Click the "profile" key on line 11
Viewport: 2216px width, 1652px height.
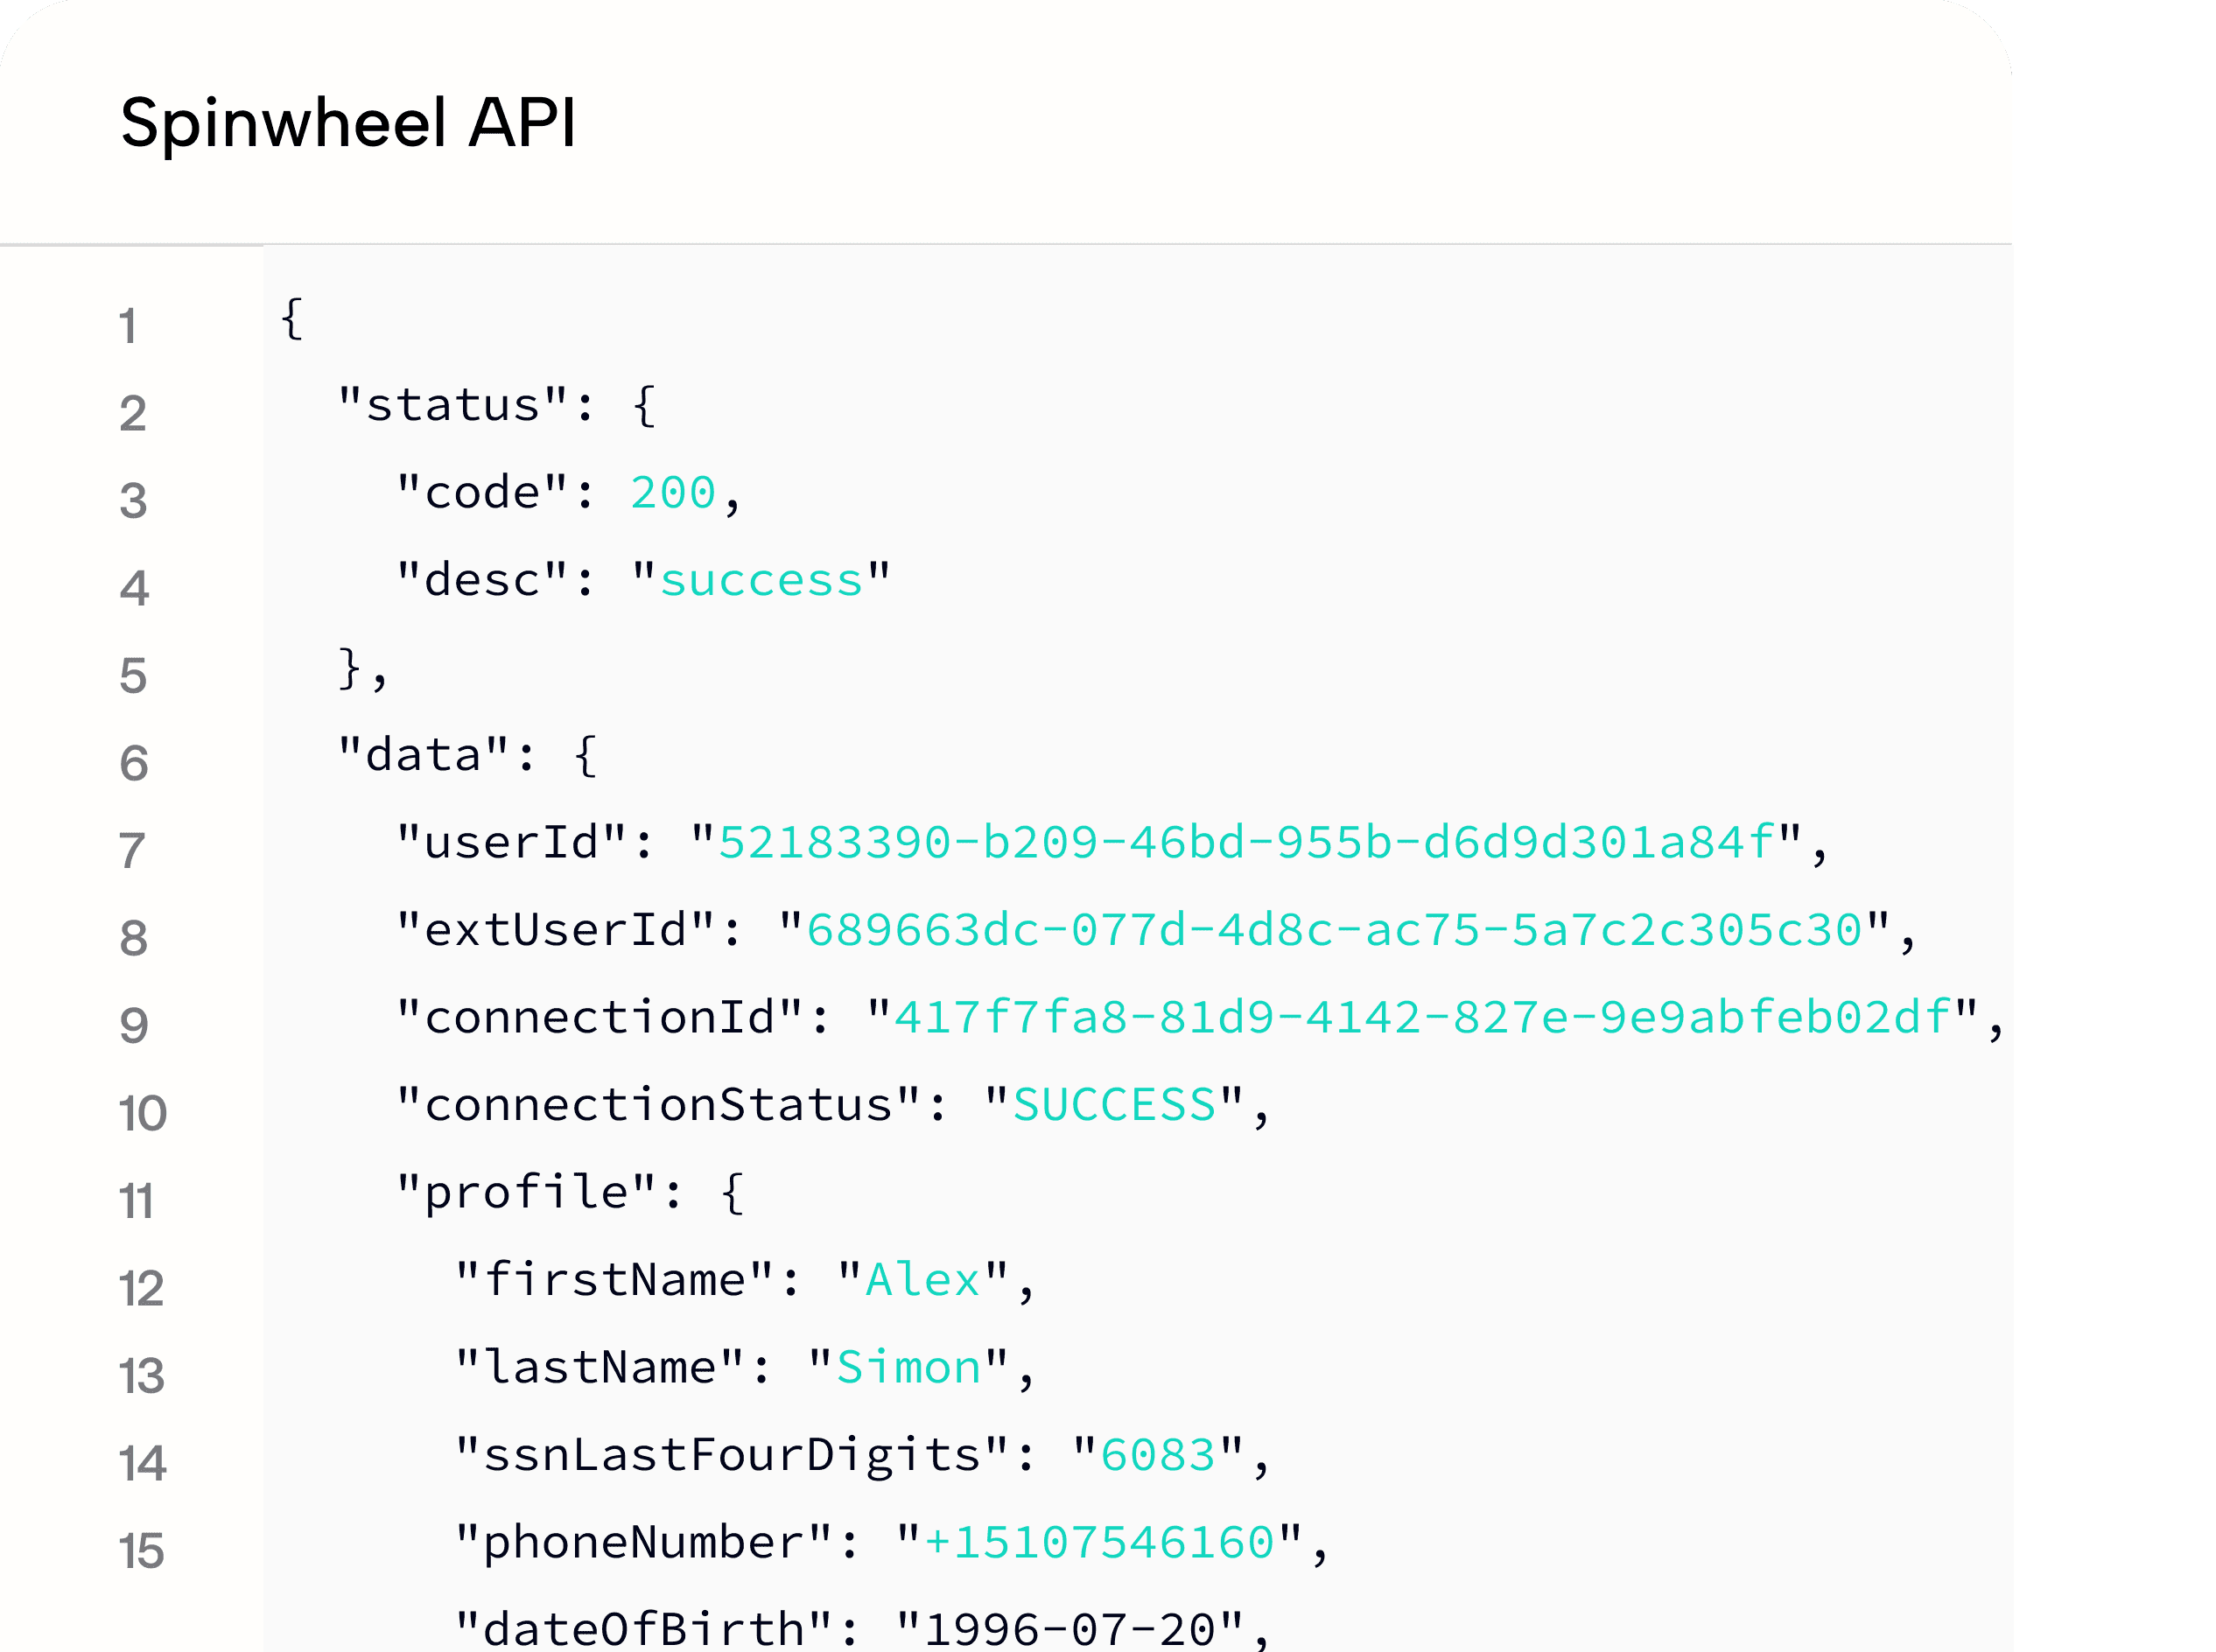click(x=526, y=1193)
